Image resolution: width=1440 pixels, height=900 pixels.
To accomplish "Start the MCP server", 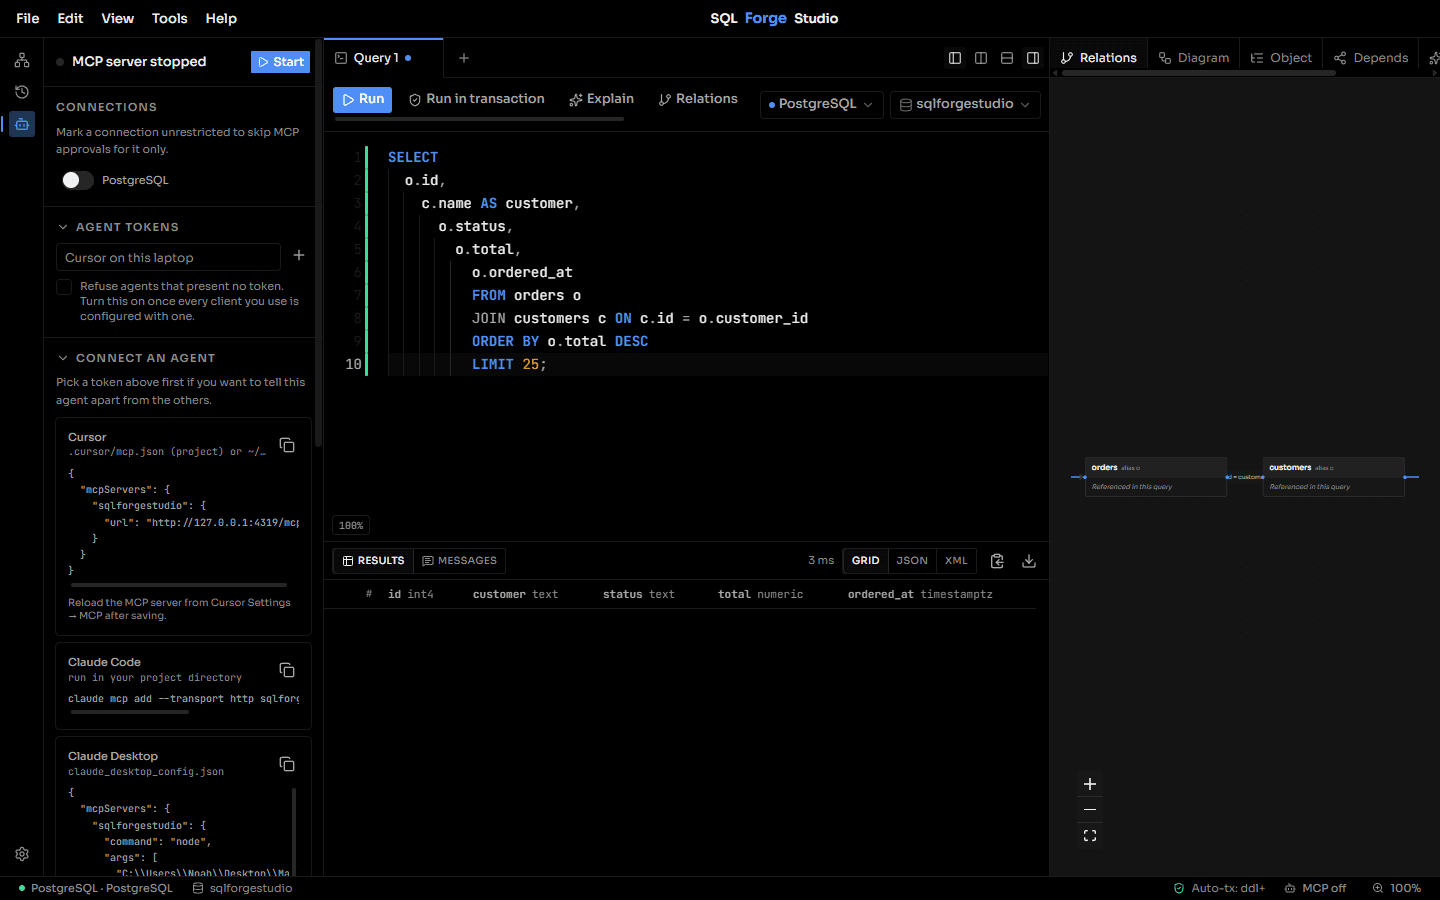I will point(280,62).
